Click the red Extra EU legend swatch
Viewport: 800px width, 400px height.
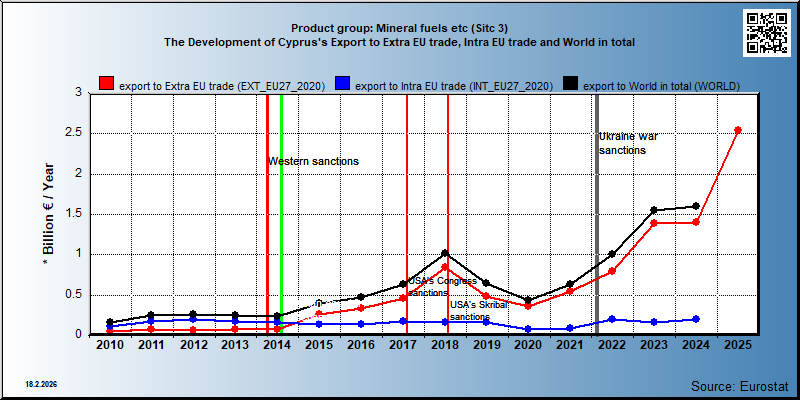tap(107, 85)
